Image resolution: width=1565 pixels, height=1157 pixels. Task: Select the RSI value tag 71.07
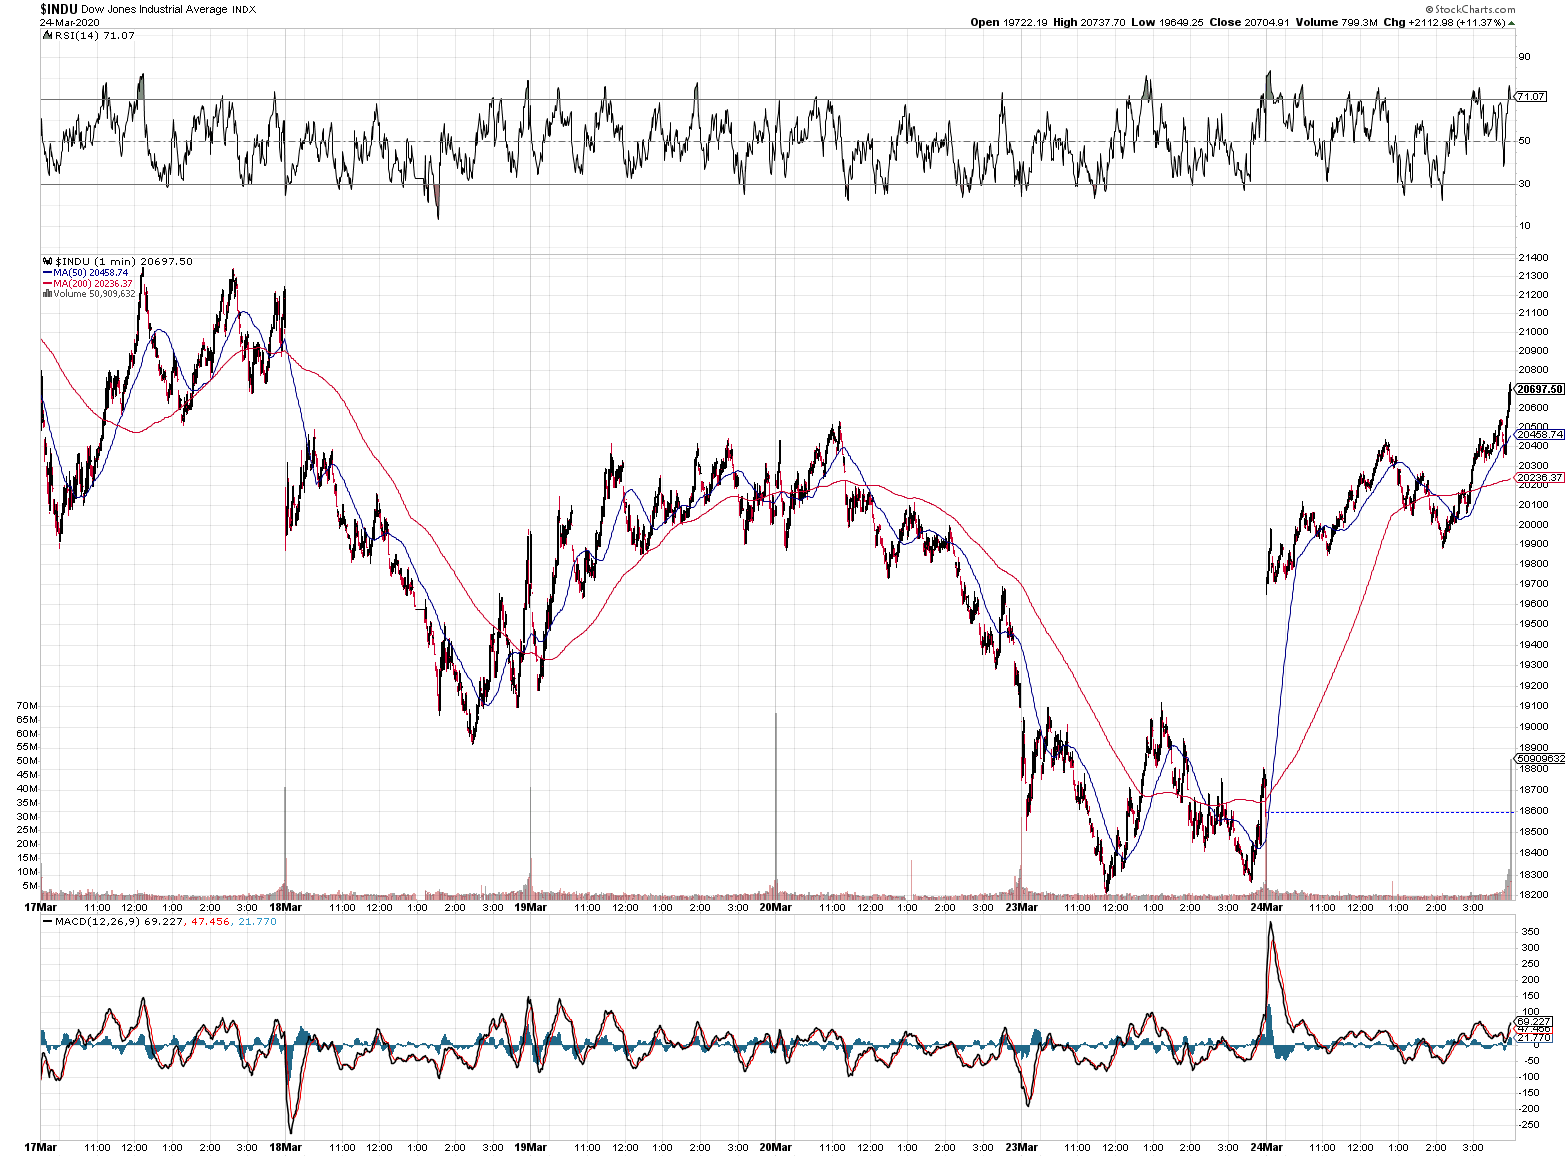pyautogui.click(x=1531, y=97)
